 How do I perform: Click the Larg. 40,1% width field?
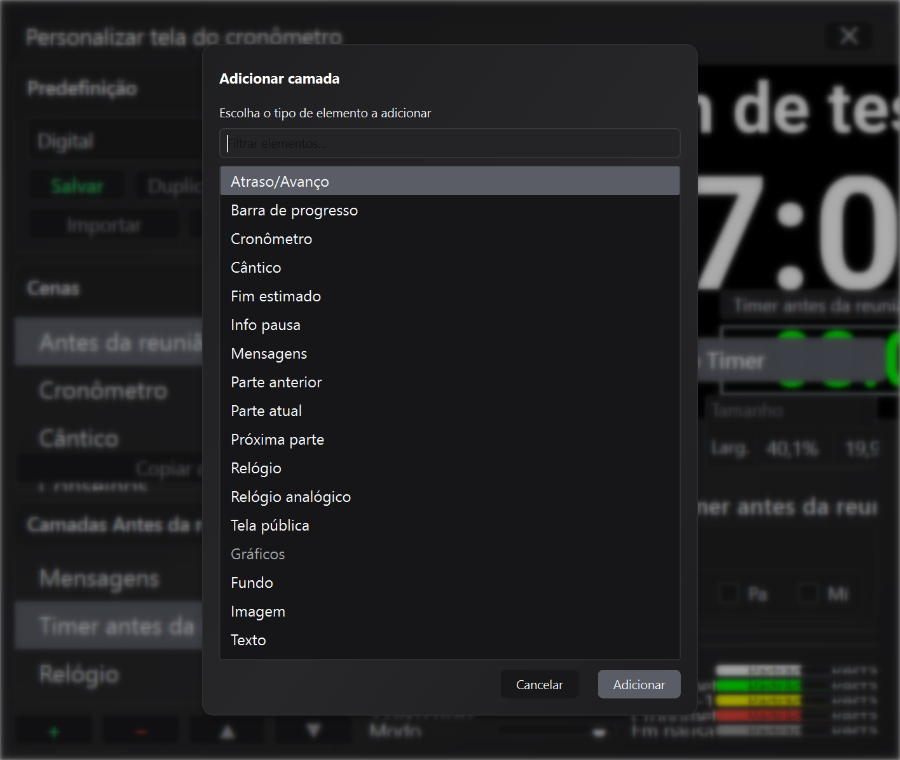click(x=792, y=448)
